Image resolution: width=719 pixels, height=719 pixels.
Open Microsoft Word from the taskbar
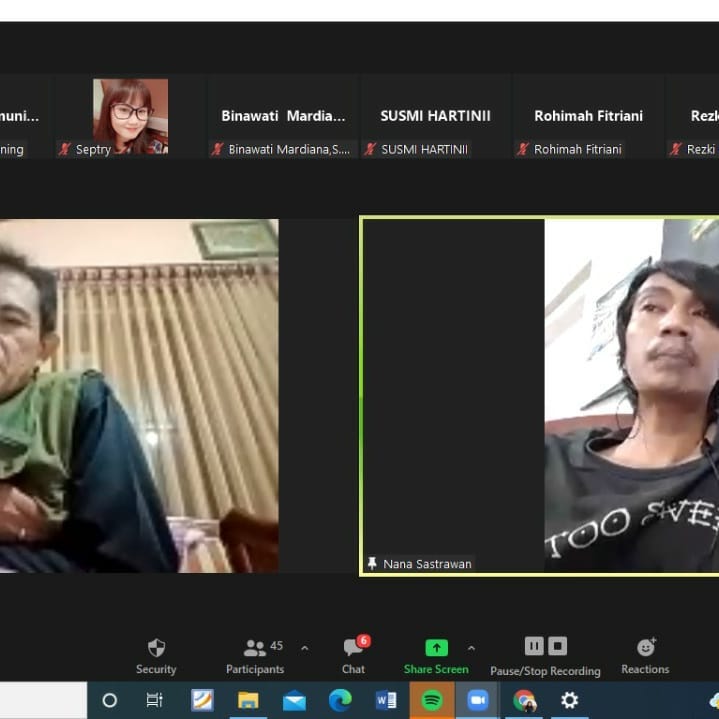point(386,701)
